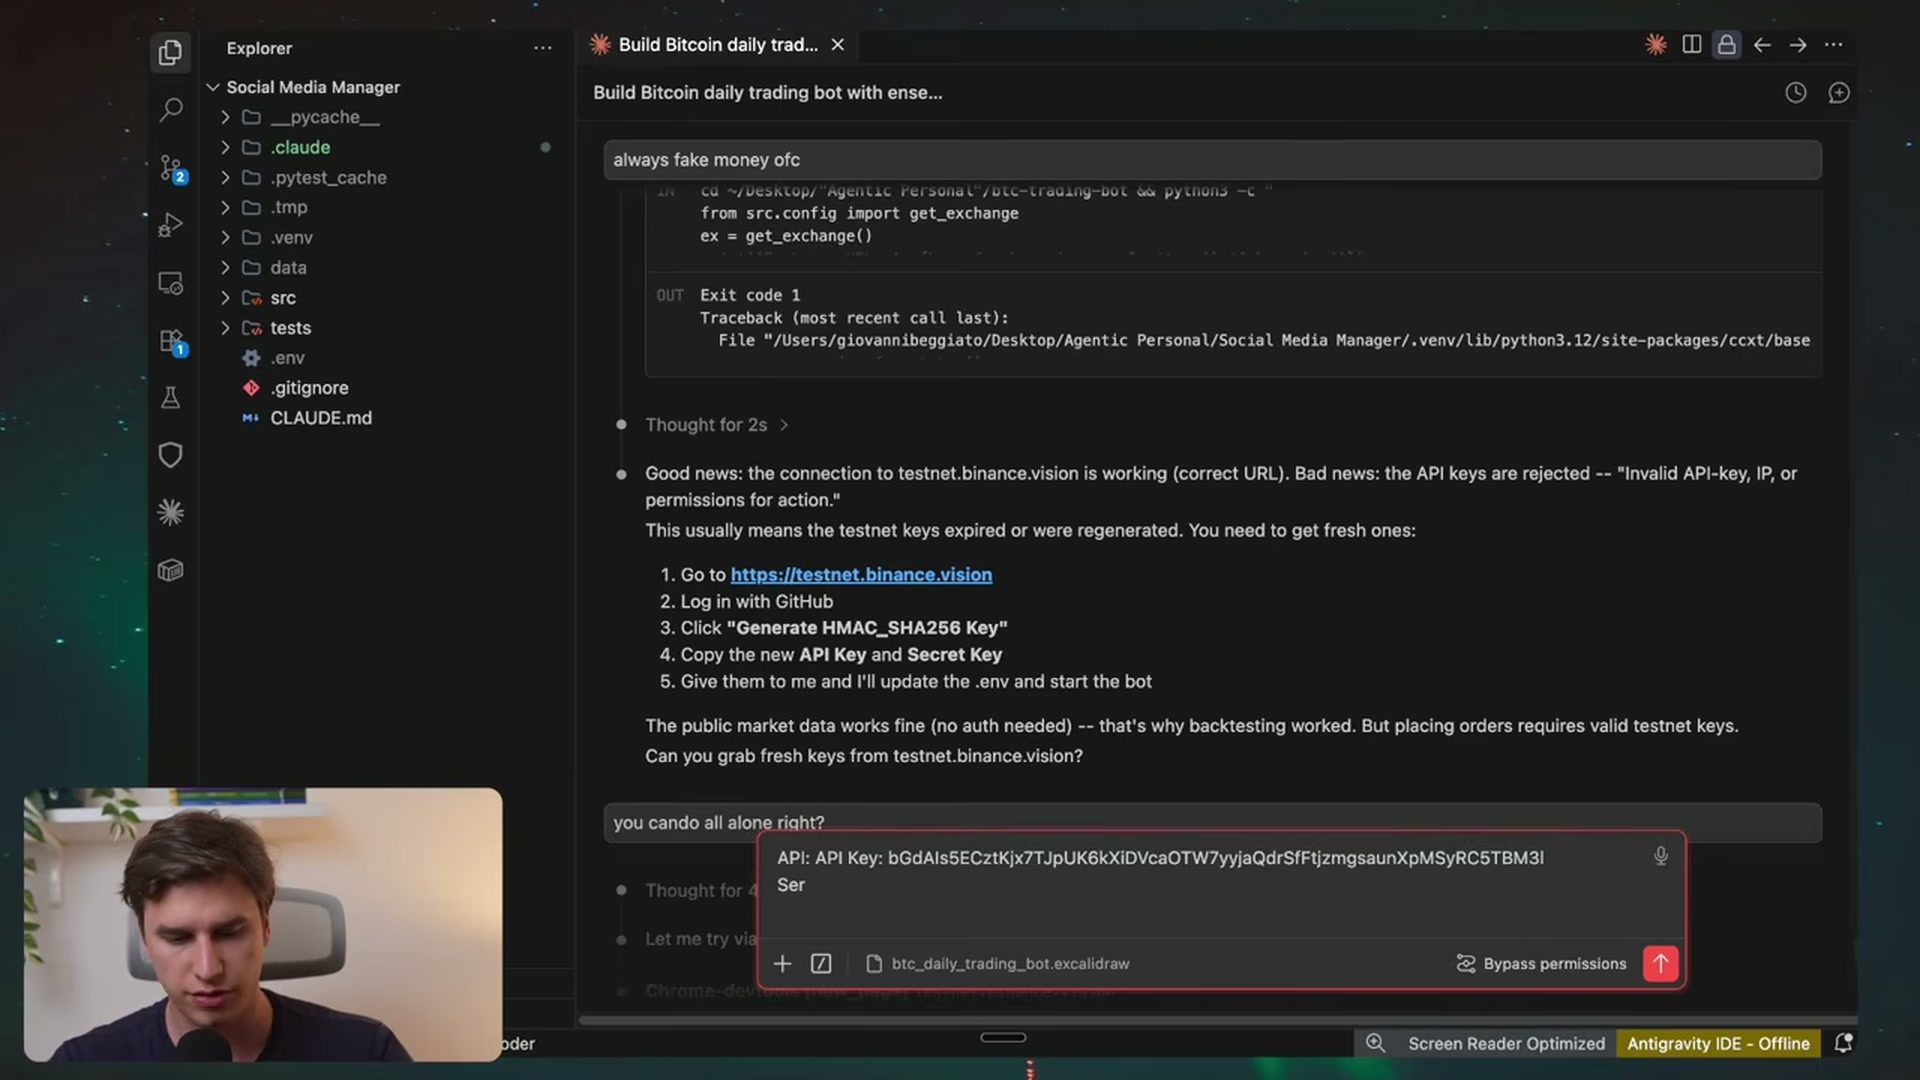The height and width of the screenshot is (1080, 1920).
Task: Add attachment with plus icon in chat input
Action: (x=783, y=963)
